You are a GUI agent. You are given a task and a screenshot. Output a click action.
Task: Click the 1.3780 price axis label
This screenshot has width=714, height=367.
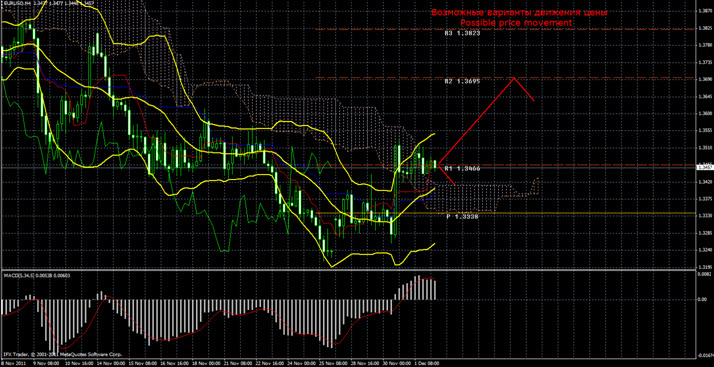tap(704, 45)
